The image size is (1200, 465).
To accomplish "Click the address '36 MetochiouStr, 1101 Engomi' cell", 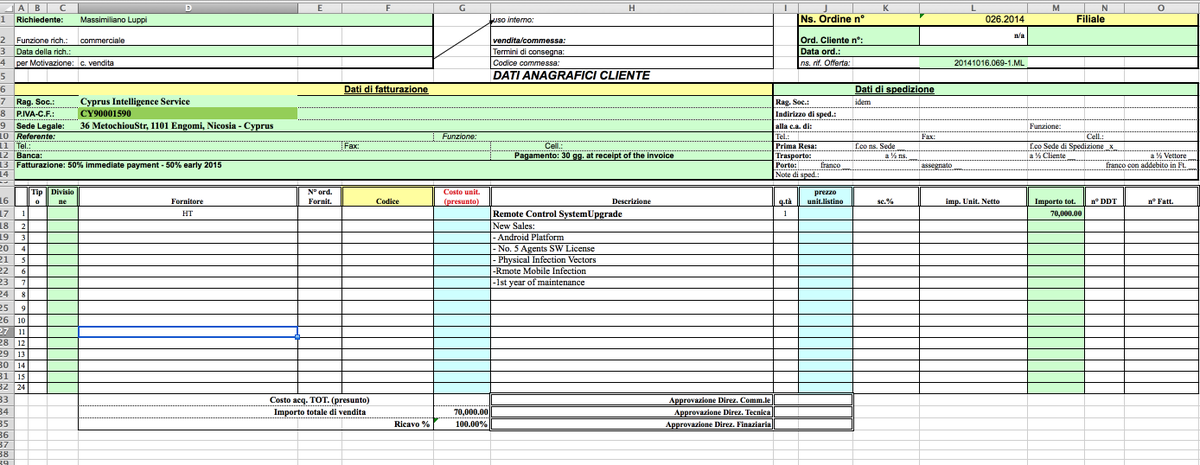I will [x=188, y=126].
